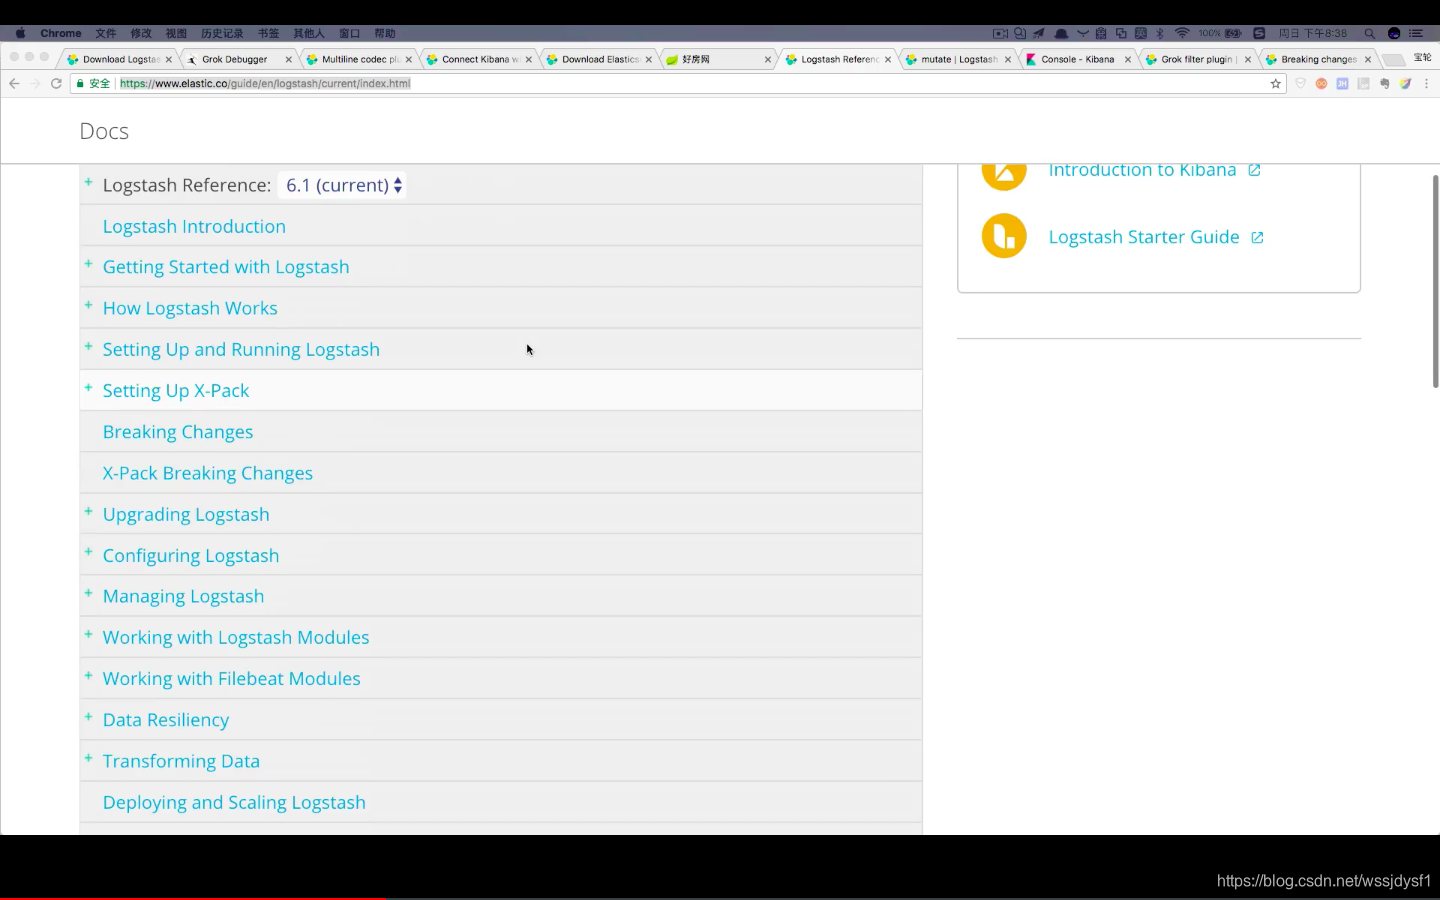Expand Setting Up X-Pack section

coord(88,387)
